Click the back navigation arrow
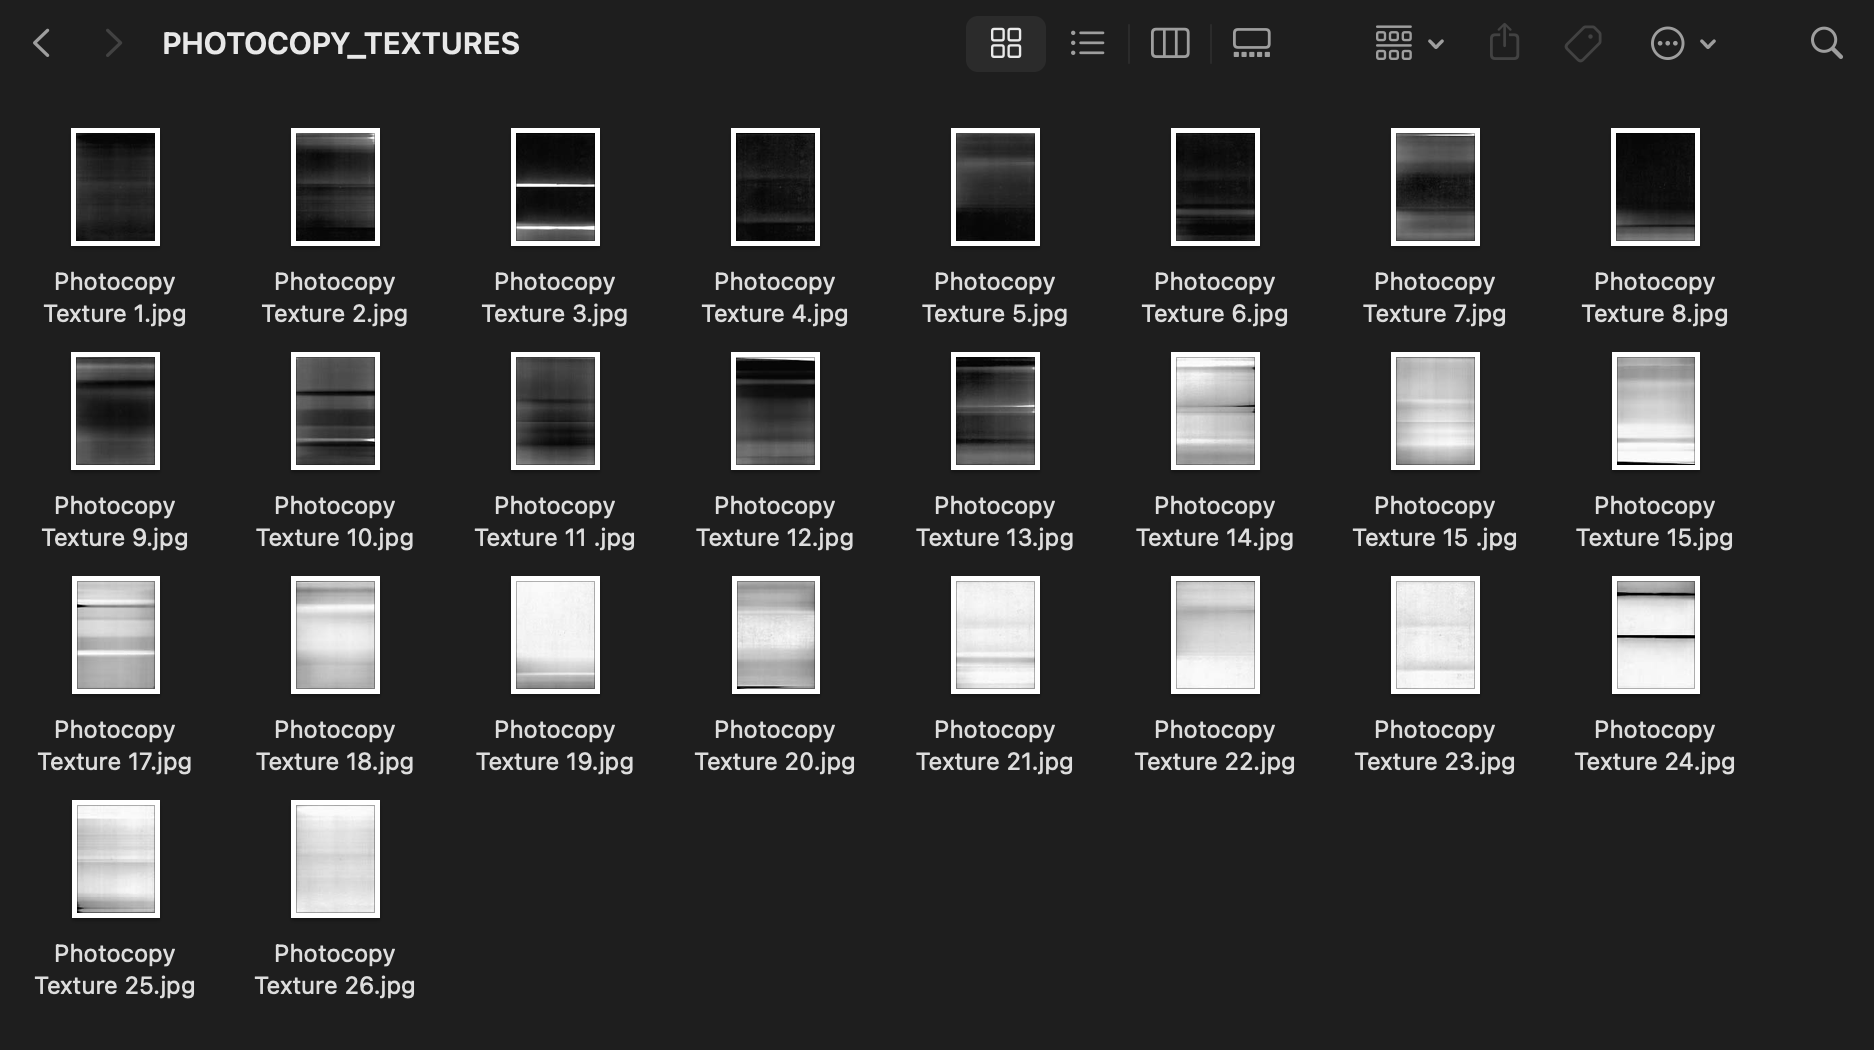 coord(42,43)
